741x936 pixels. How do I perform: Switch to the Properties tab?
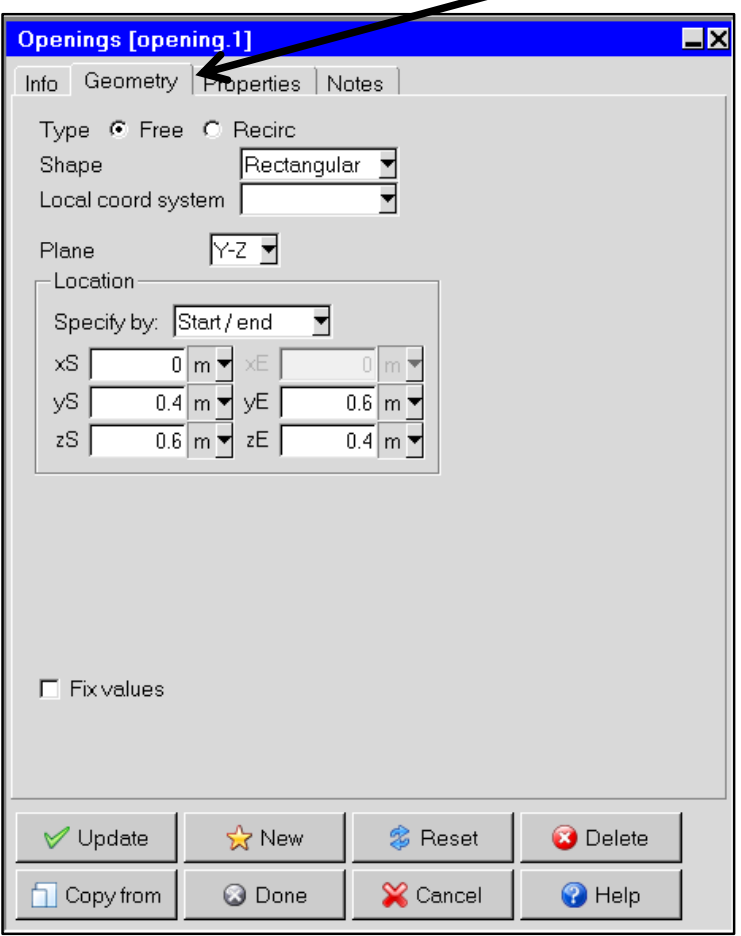254,83
